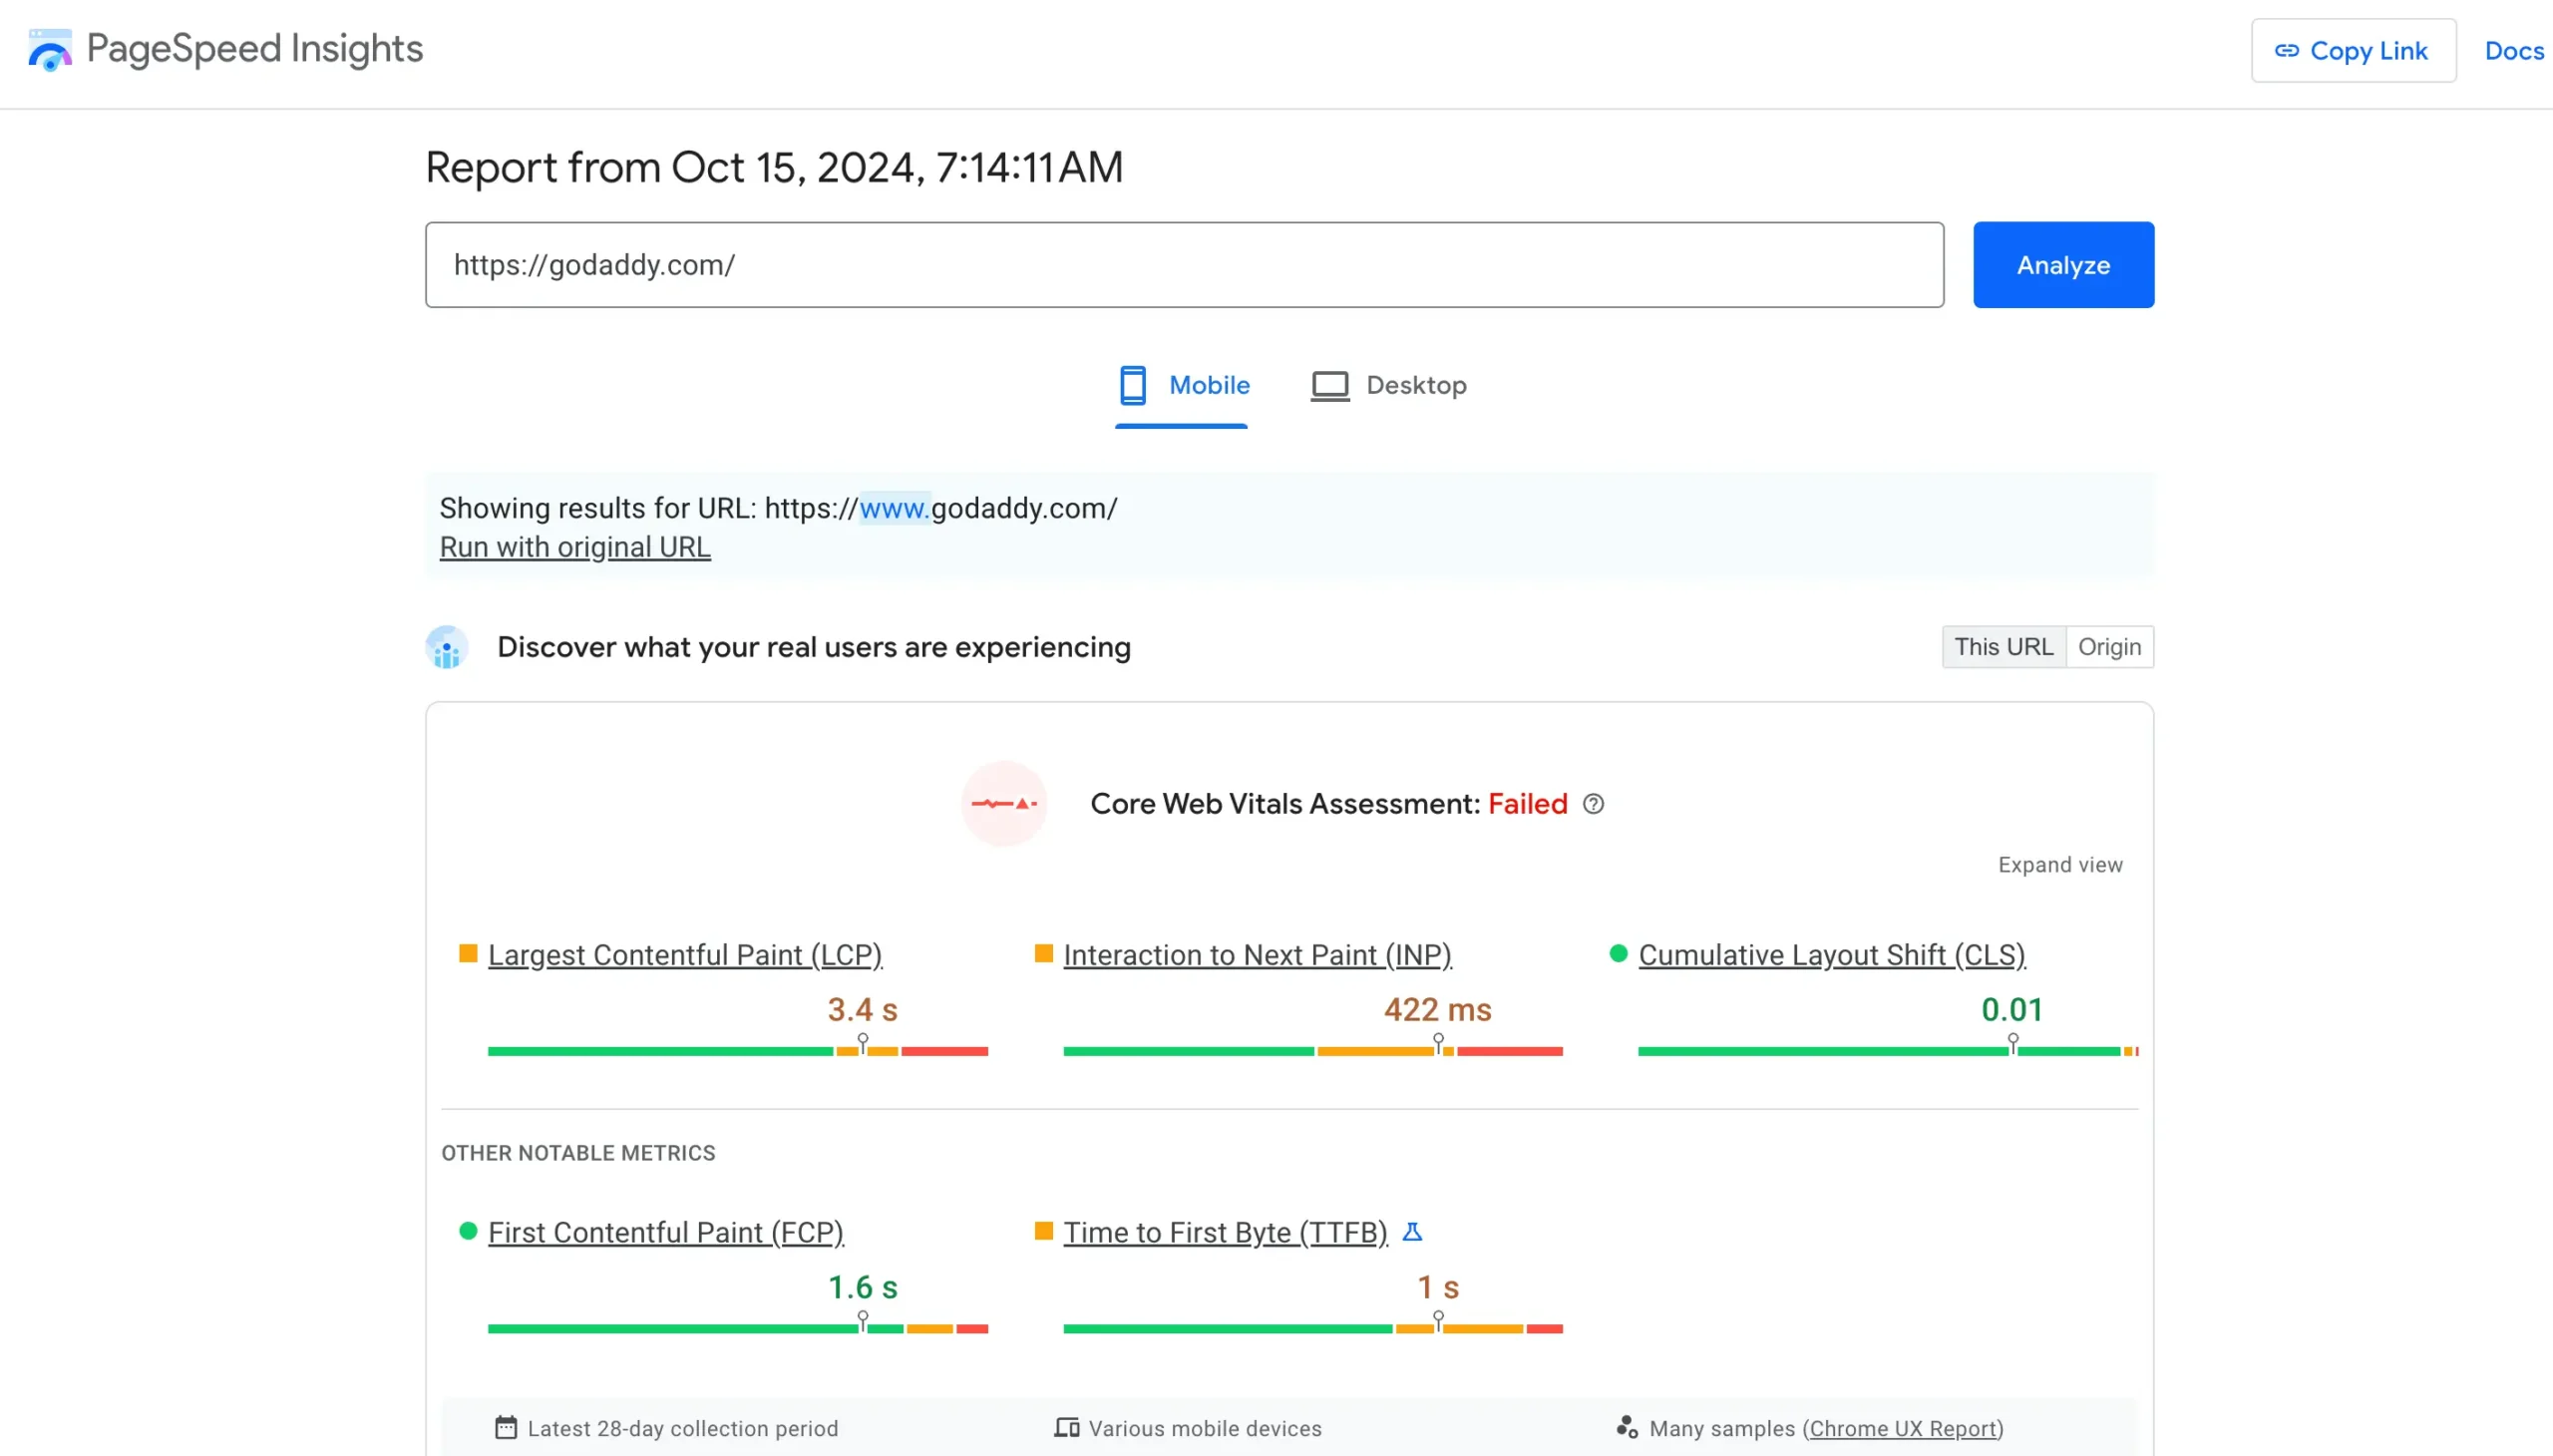Click the orange square indicator beside INP

[1043, 953]
